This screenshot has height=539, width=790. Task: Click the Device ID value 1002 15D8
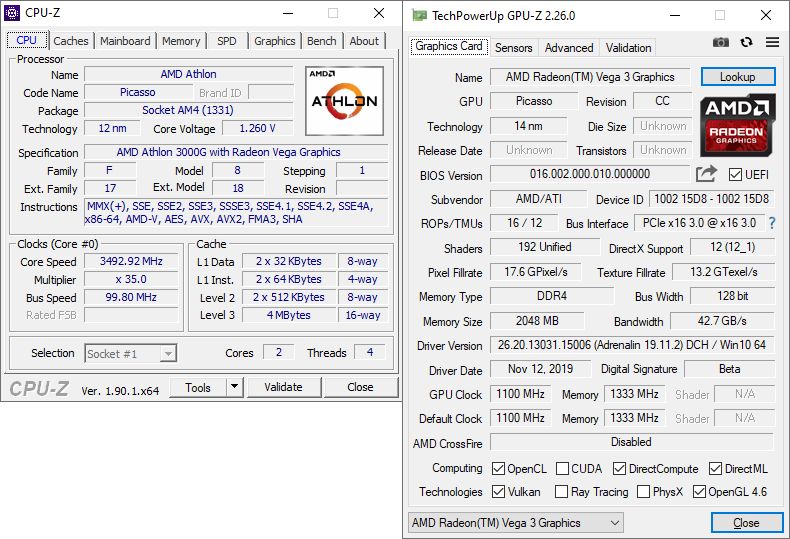[x=711, y=199]
